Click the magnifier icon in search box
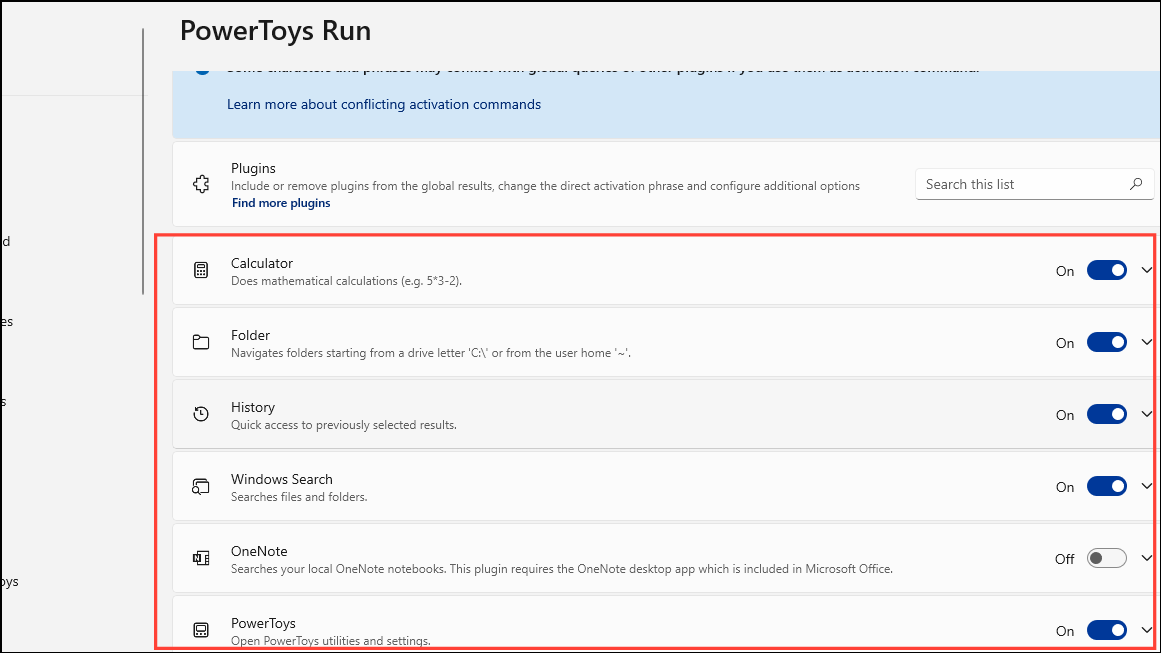This screenshot has height=653, width=1161. coord(1136,184)
